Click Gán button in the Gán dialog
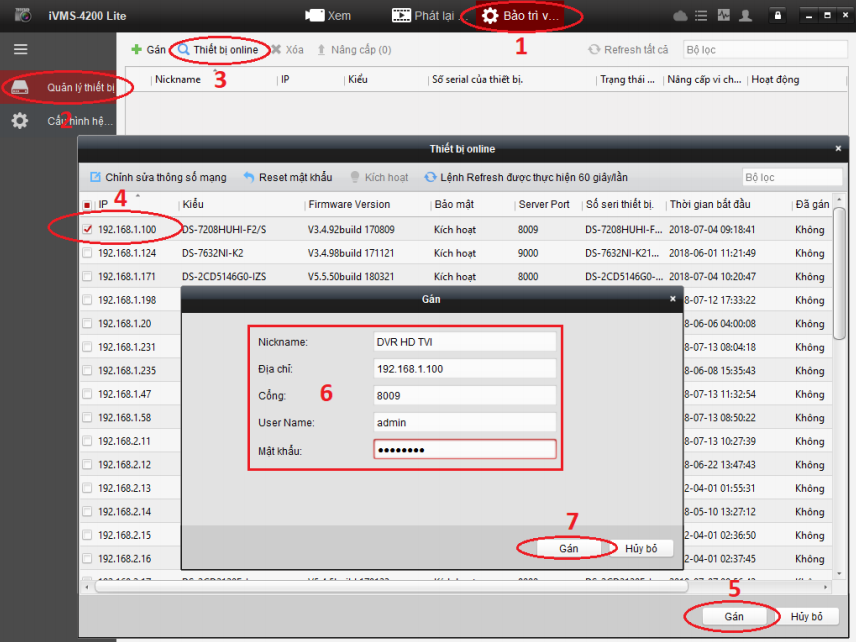Screen dimensions: 856x642 click(x=569, y=548)
